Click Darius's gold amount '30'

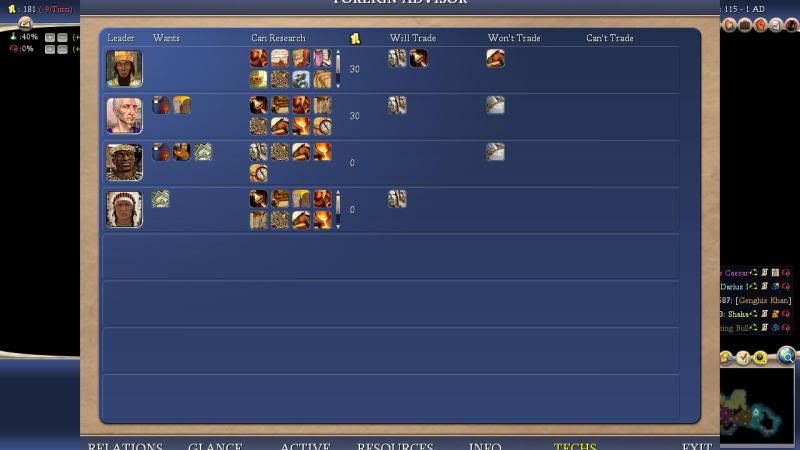coord(355,69)
